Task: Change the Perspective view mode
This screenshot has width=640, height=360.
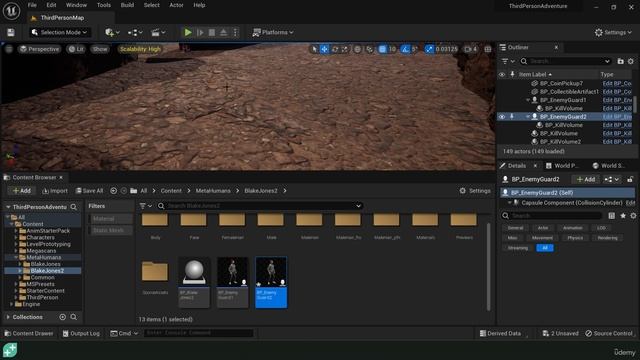Action: point(40,49)
